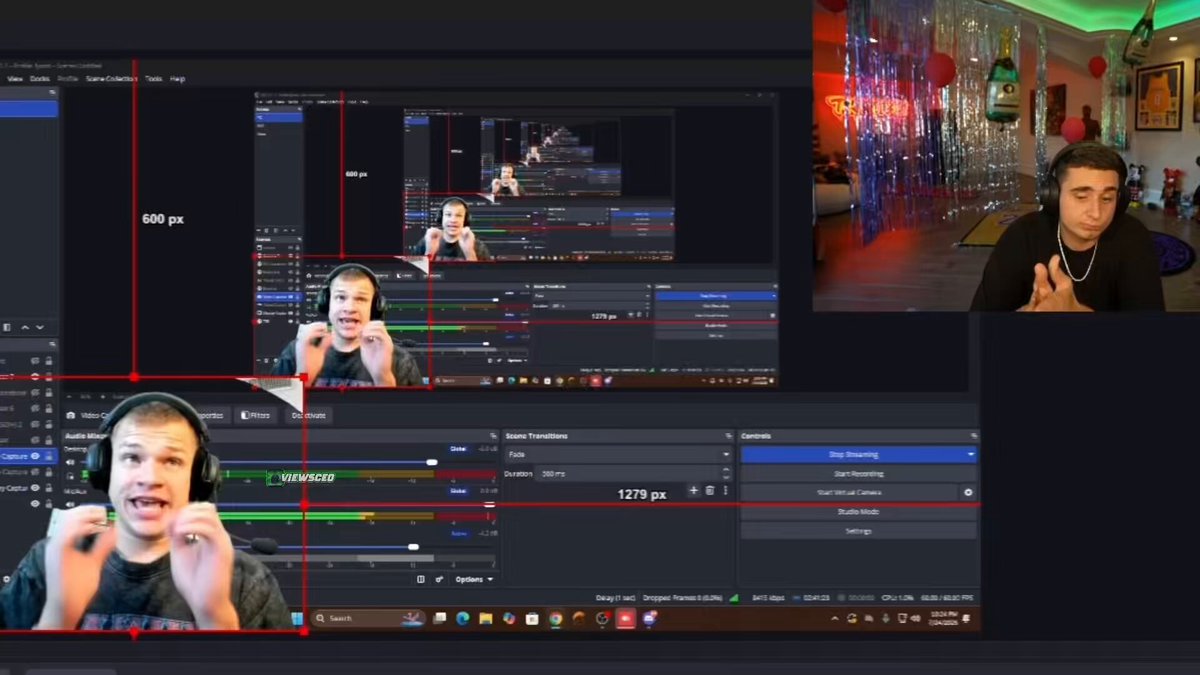The height and width of the screenshot is (675, 1200).
Task: Toggle visibility of the y-Captur source
Action: [36, 487]
